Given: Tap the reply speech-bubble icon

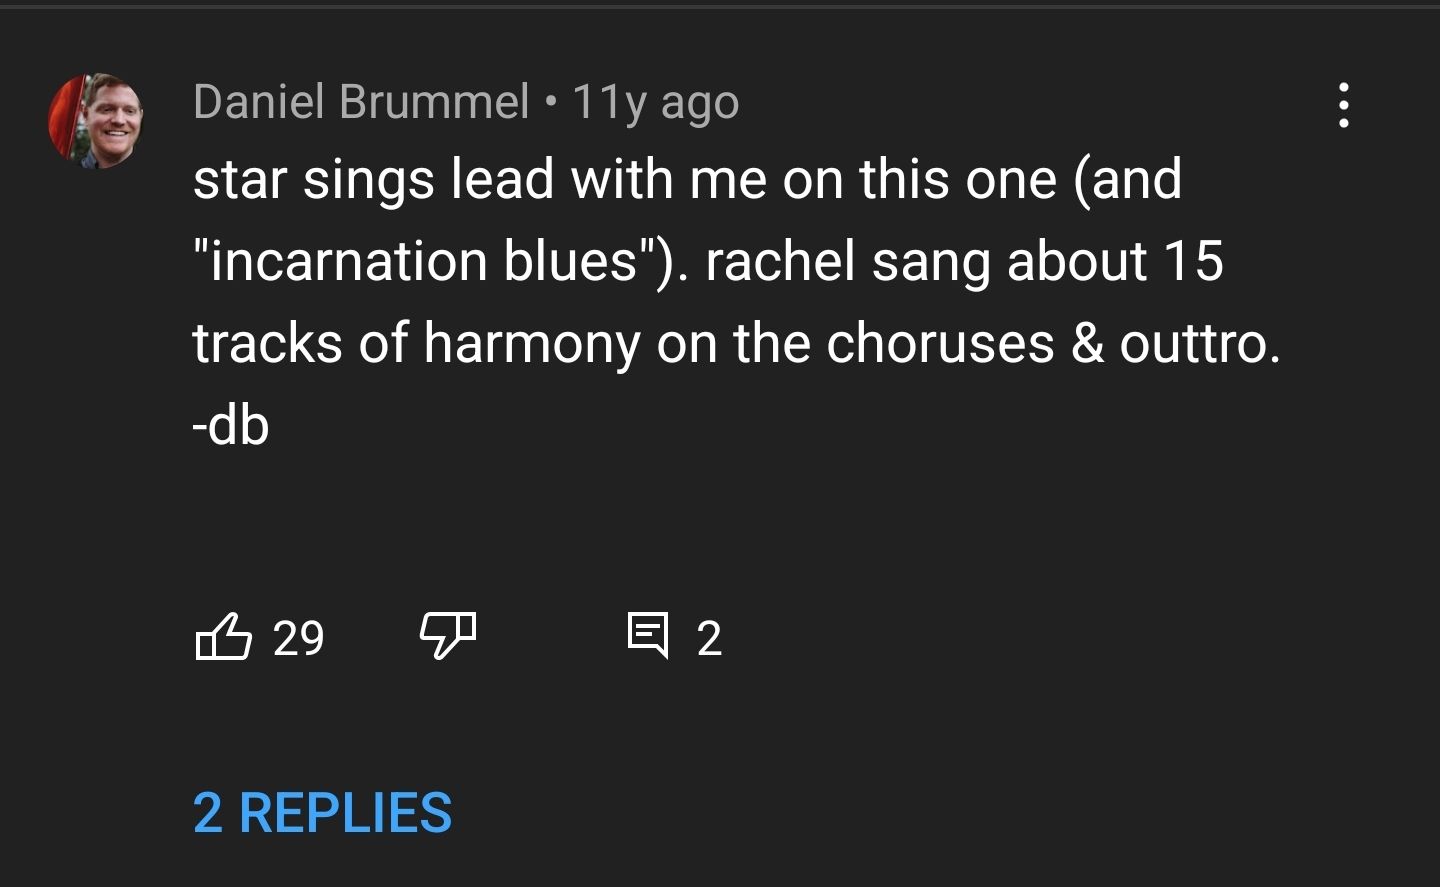Looking at the screenshot, I should (x=648, y=636).
